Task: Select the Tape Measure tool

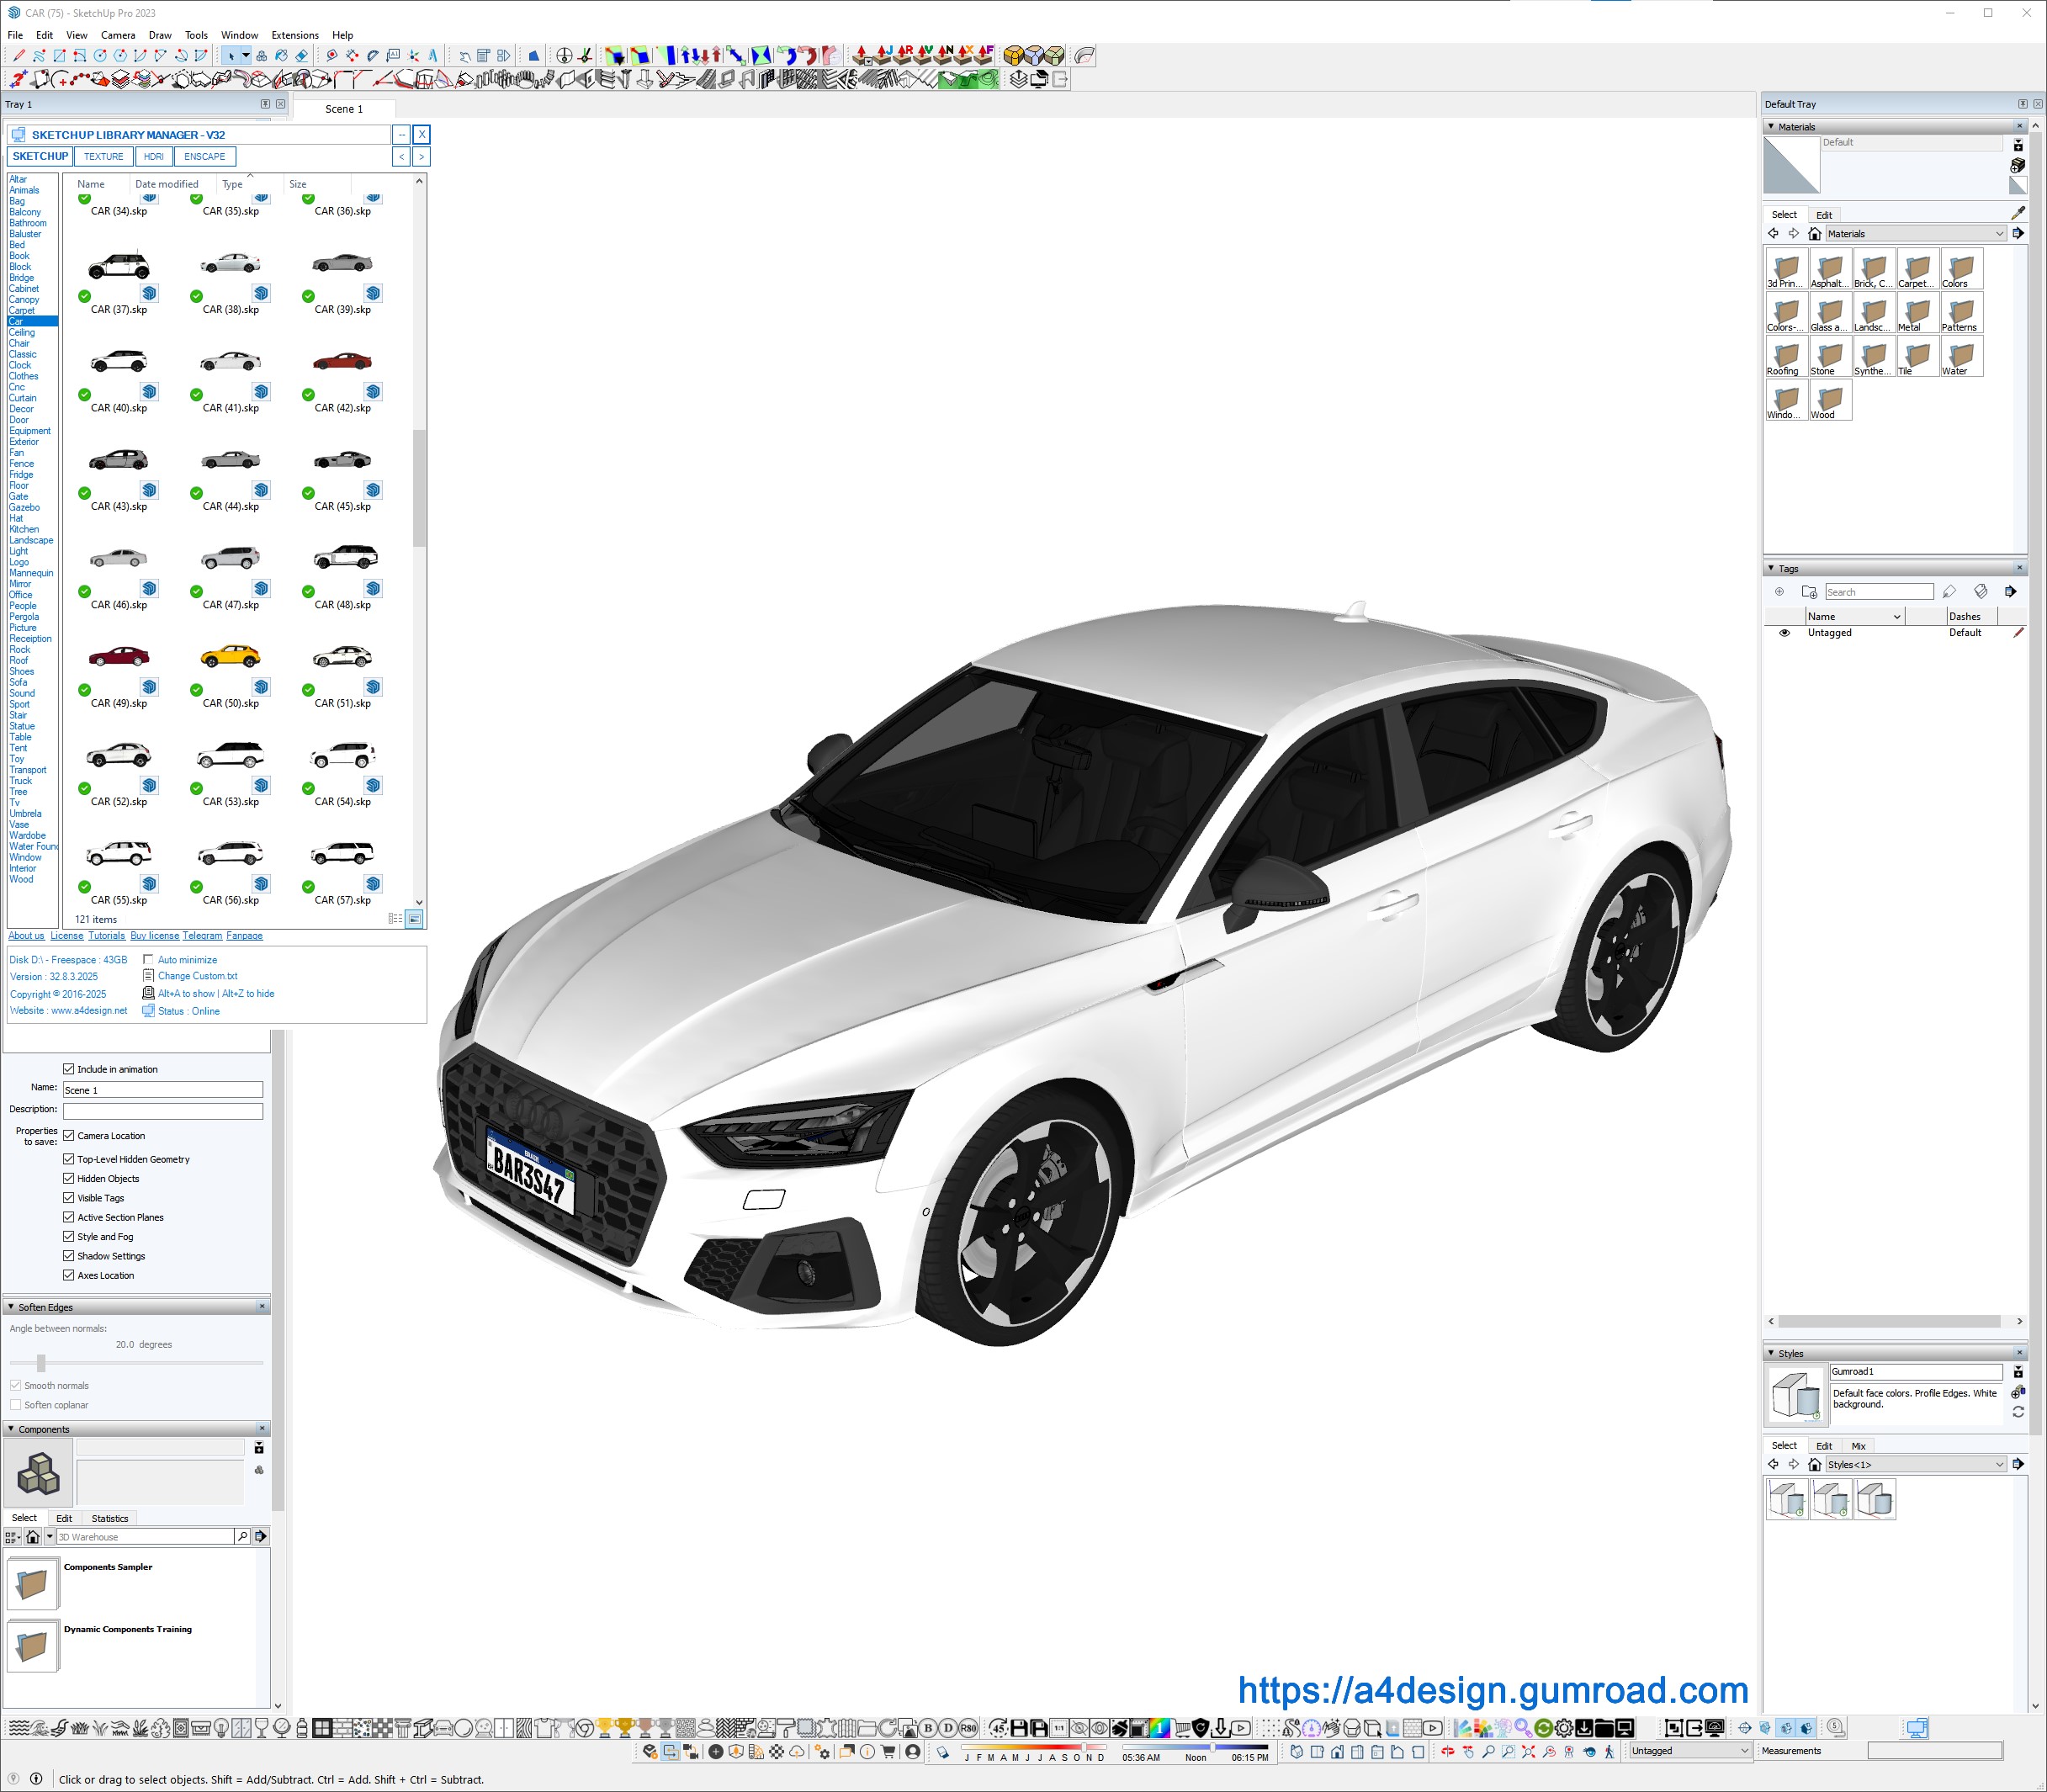Action: 332,56
